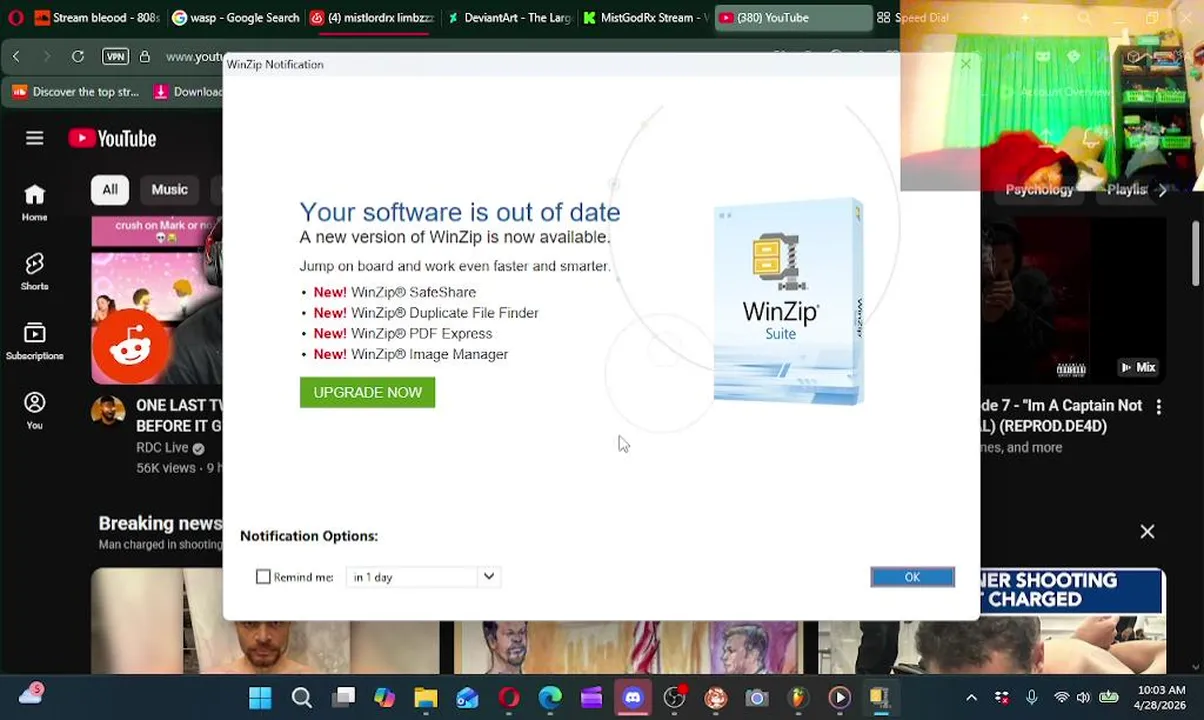Select the All filter chip
This screenshot has width=1204, height=720.
[x=109, y=189]
